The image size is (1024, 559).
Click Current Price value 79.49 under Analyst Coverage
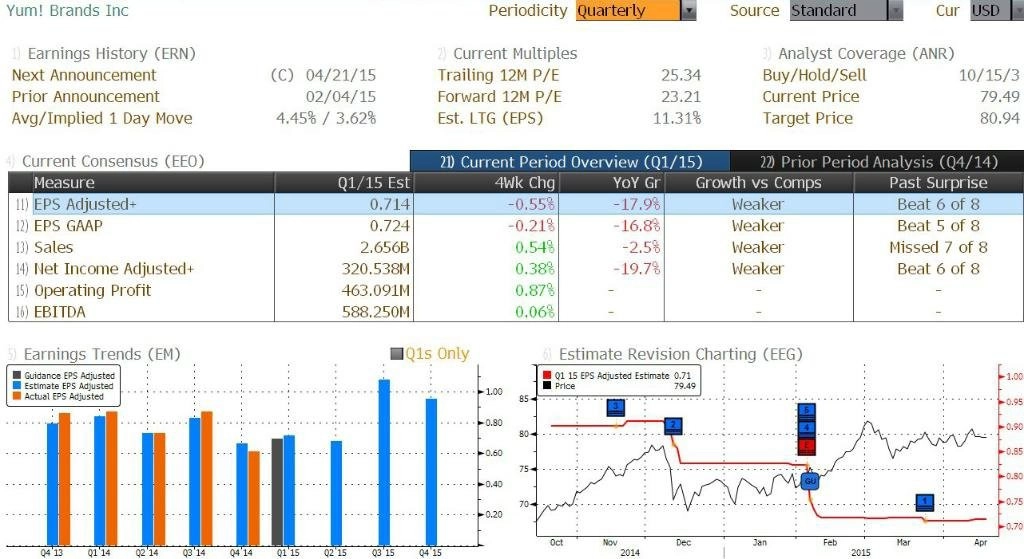click(1000, 97)
